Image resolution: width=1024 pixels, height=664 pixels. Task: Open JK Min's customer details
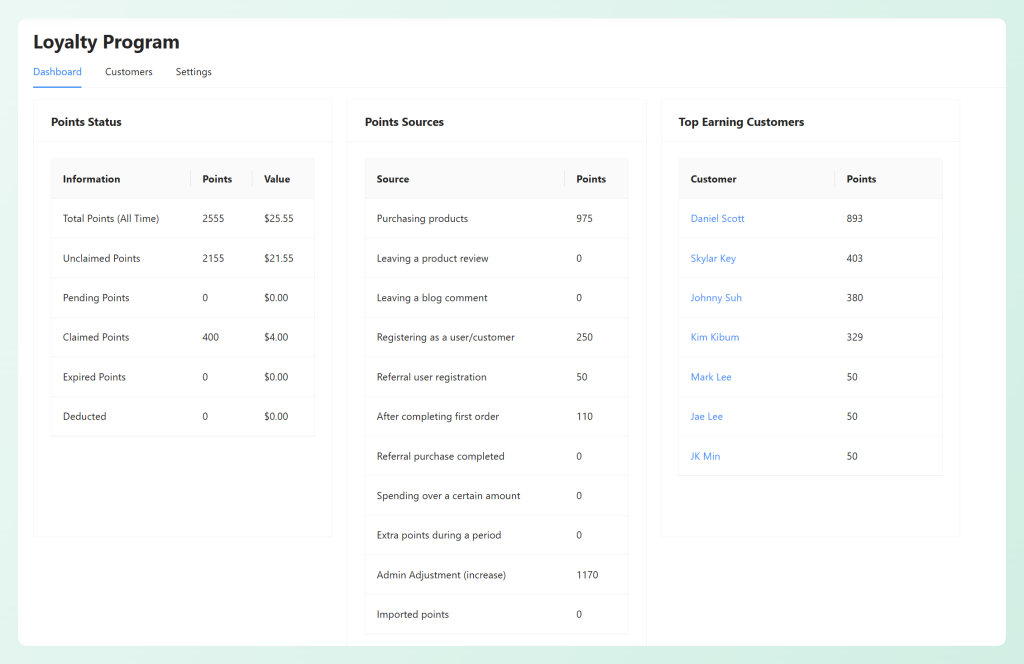point(706,456)
